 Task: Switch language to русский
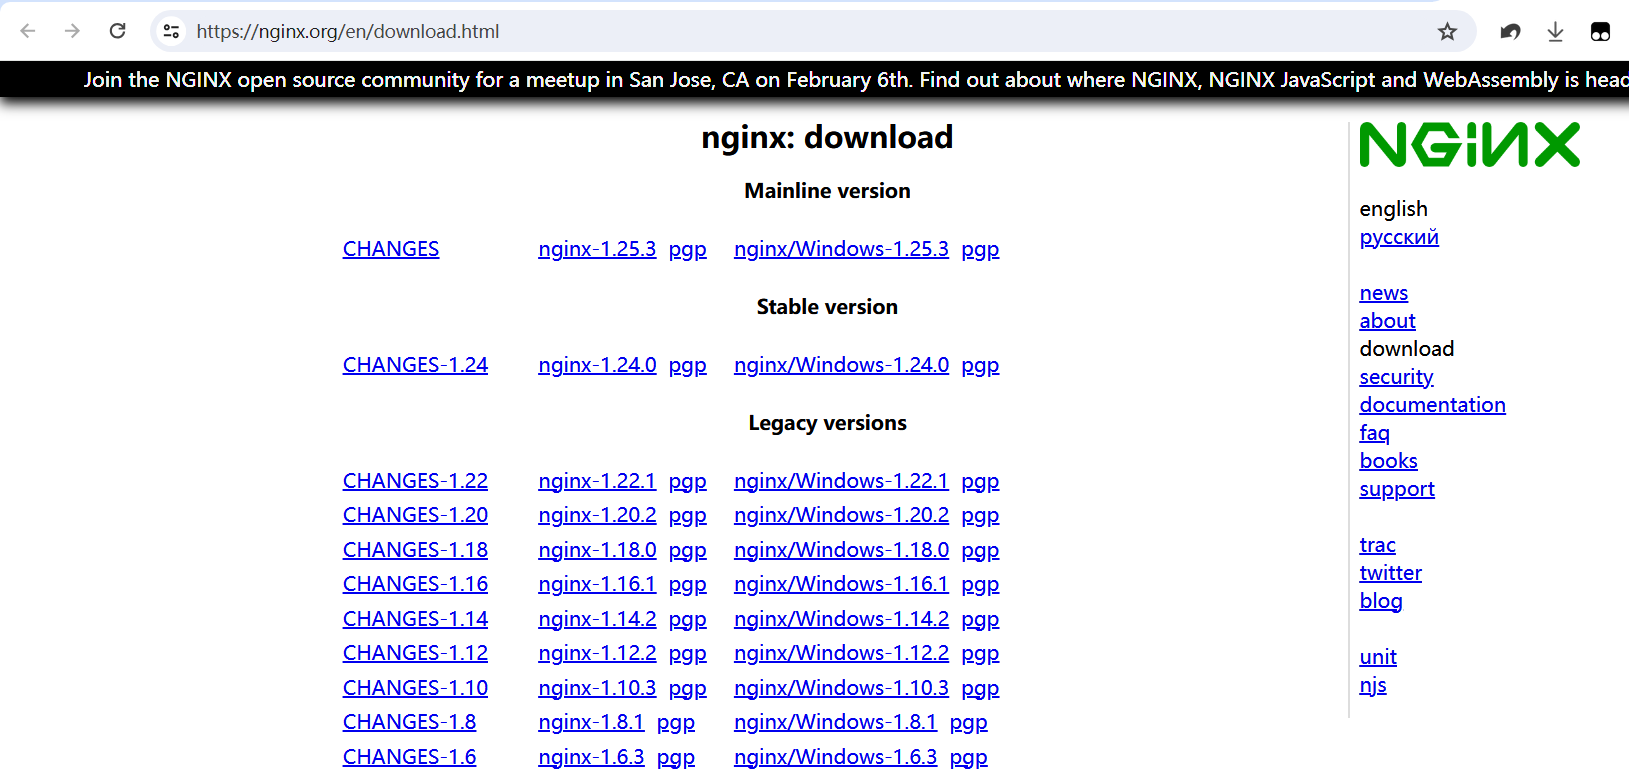[1399, 237]
